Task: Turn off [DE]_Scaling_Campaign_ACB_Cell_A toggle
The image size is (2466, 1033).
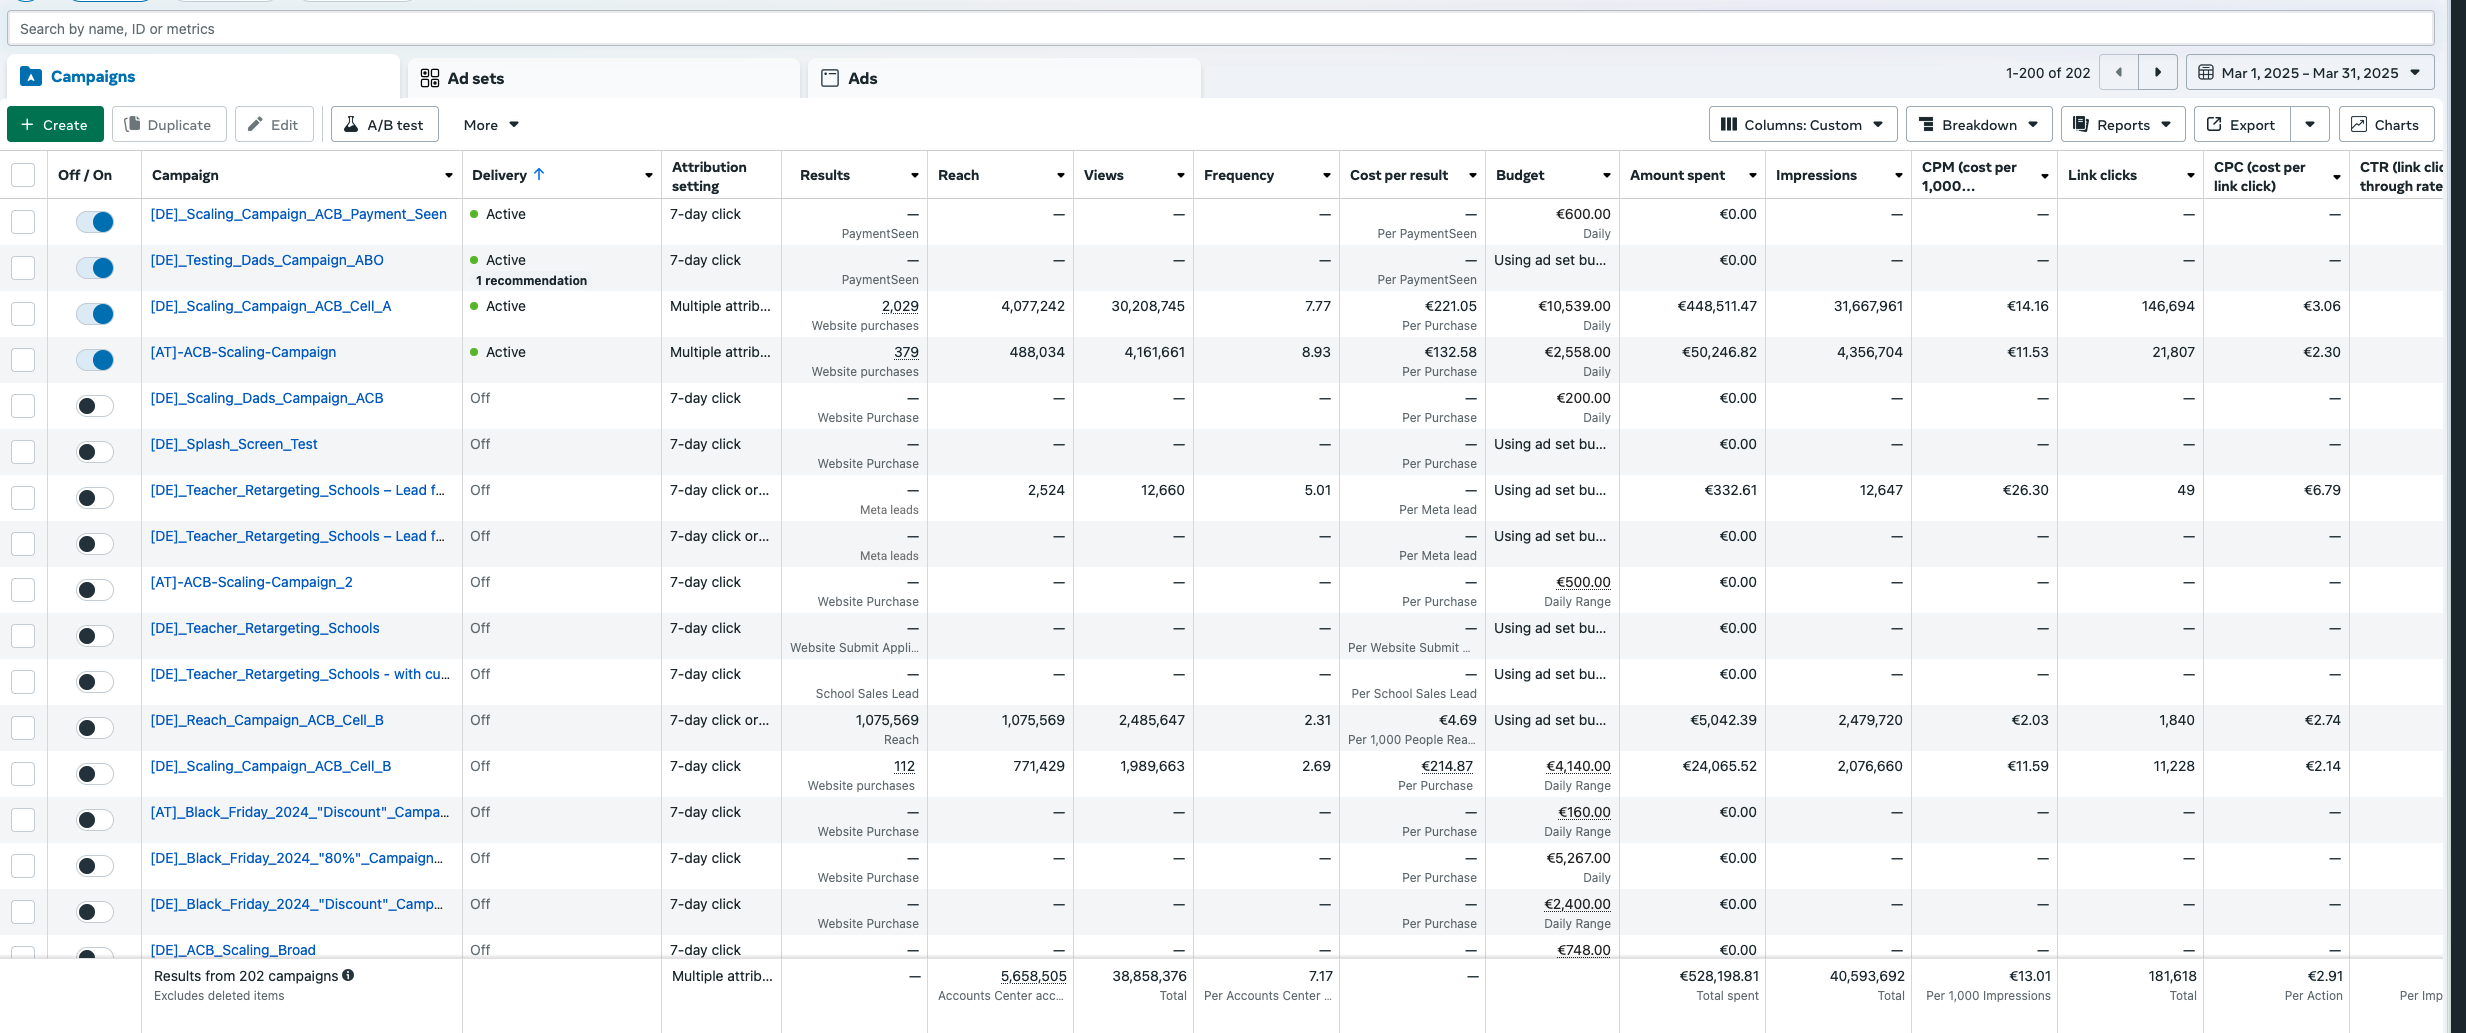Action: click(95, 314)
